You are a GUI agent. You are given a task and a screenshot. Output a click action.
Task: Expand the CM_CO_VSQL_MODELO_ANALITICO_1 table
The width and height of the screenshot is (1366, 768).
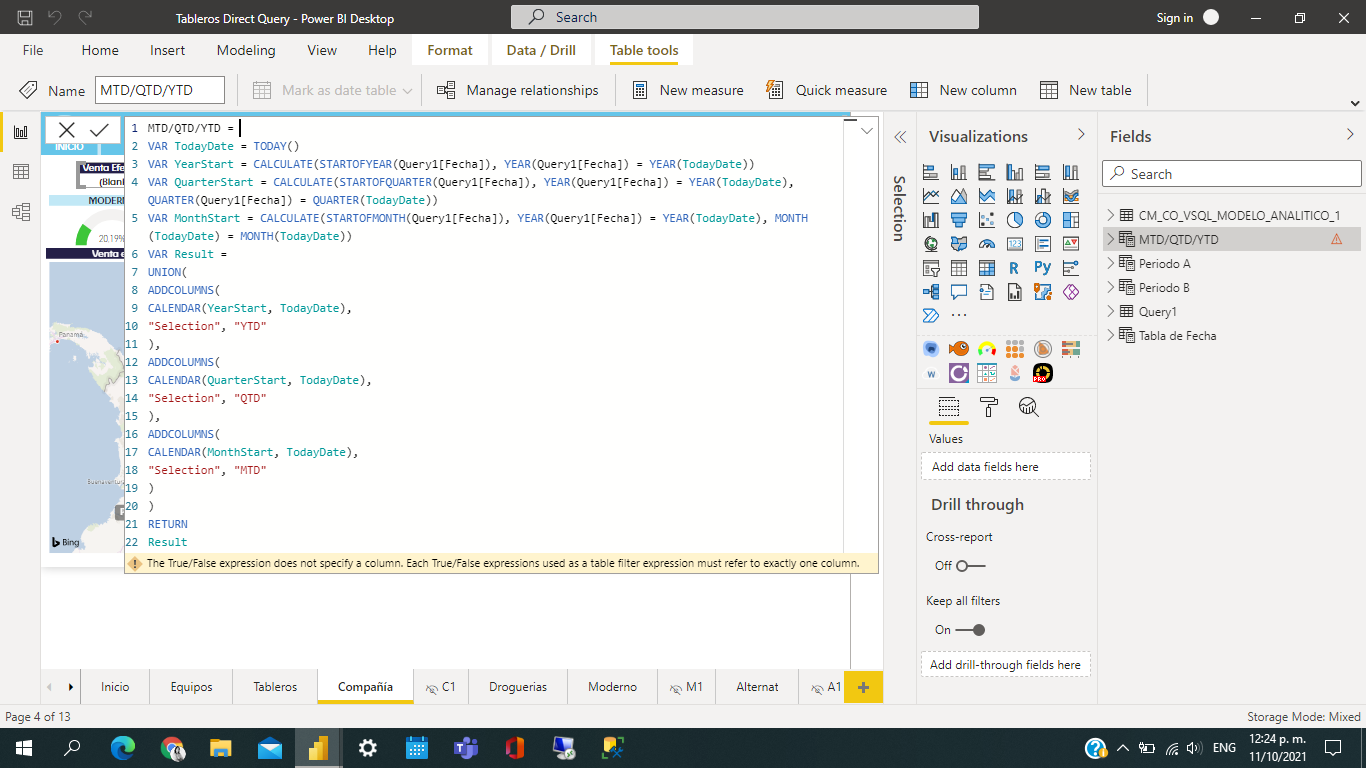click(1111, 215)
